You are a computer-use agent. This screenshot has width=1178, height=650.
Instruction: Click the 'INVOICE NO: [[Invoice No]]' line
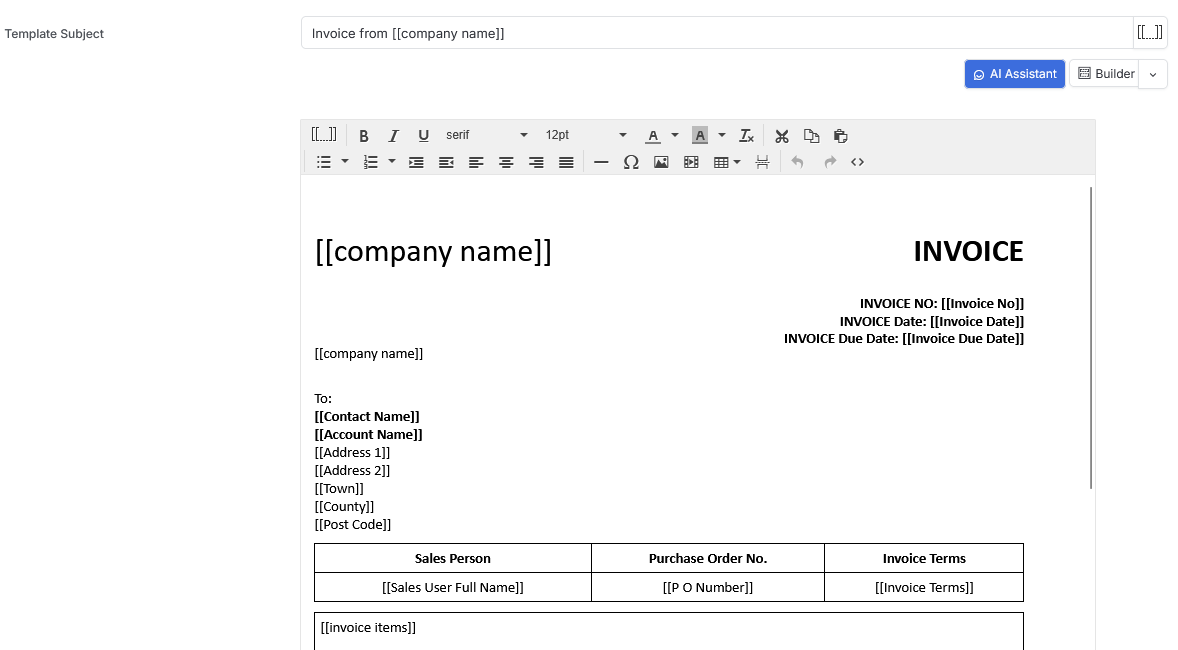942,304
